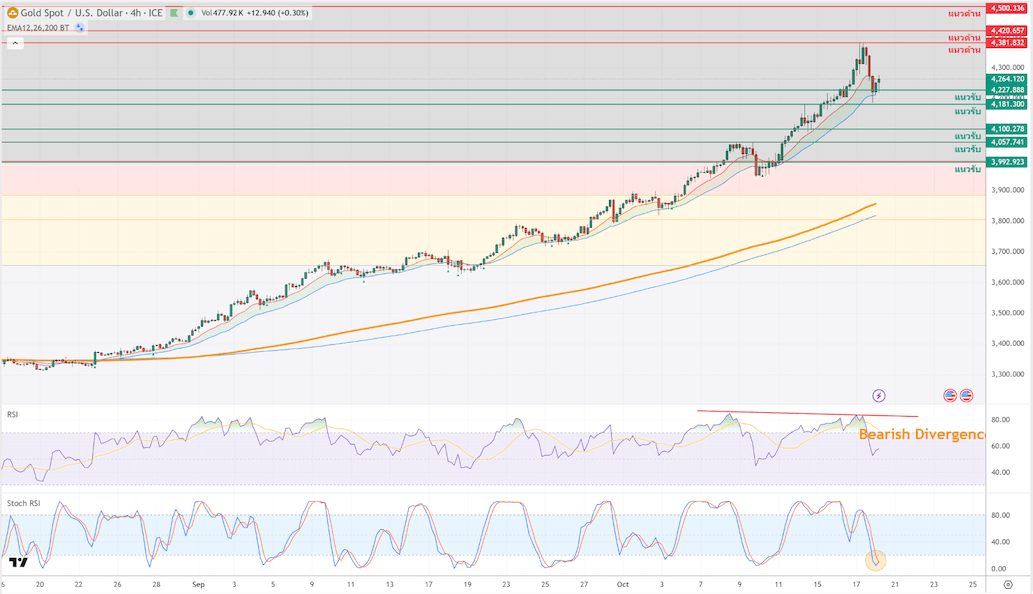Click the Sep label on time axis
Image resolution: width=1033 pixels, height=594 pixels.
196,583
